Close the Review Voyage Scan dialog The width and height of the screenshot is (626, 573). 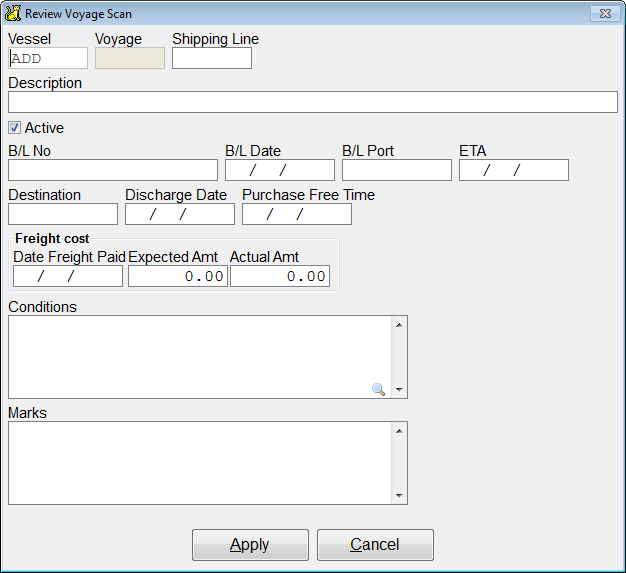pyautogui.click(x=605, y=14)
